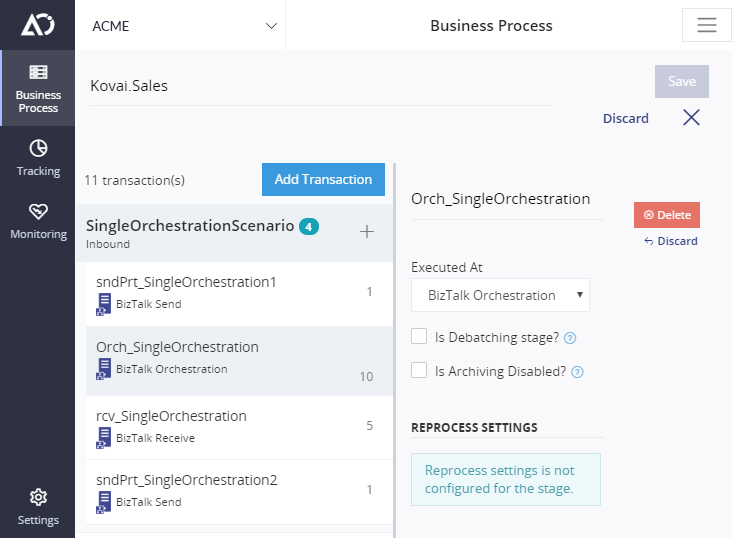Collapse the SingleOrchestrationScenario transaction header
The width and height of the screenshot is (732, 538).
tap(234, 233)
